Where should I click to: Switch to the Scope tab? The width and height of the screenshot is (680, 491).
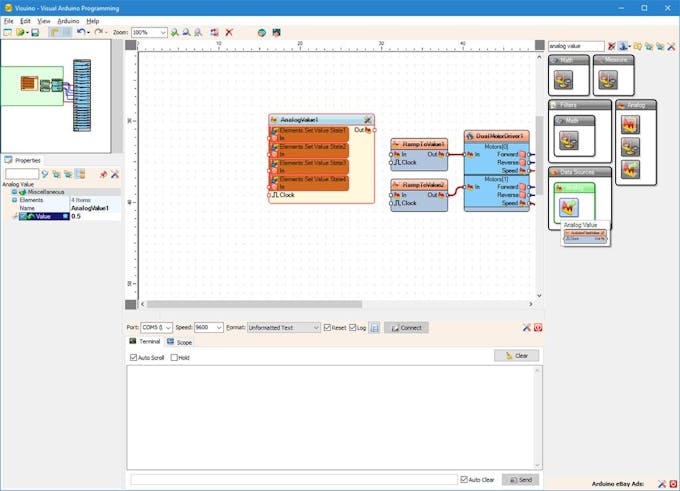180,342
